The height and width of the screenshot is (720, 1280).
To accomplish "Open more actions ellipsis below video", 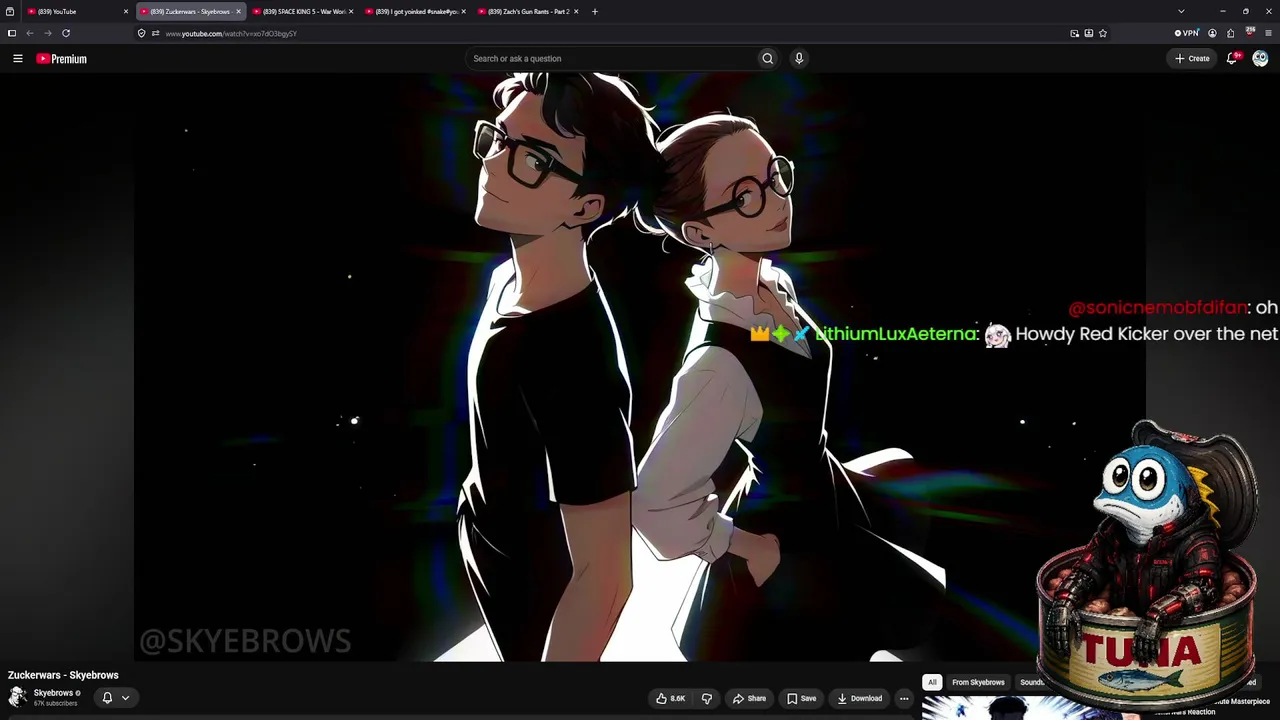I will pyautogui.click(x=904, y=698).
